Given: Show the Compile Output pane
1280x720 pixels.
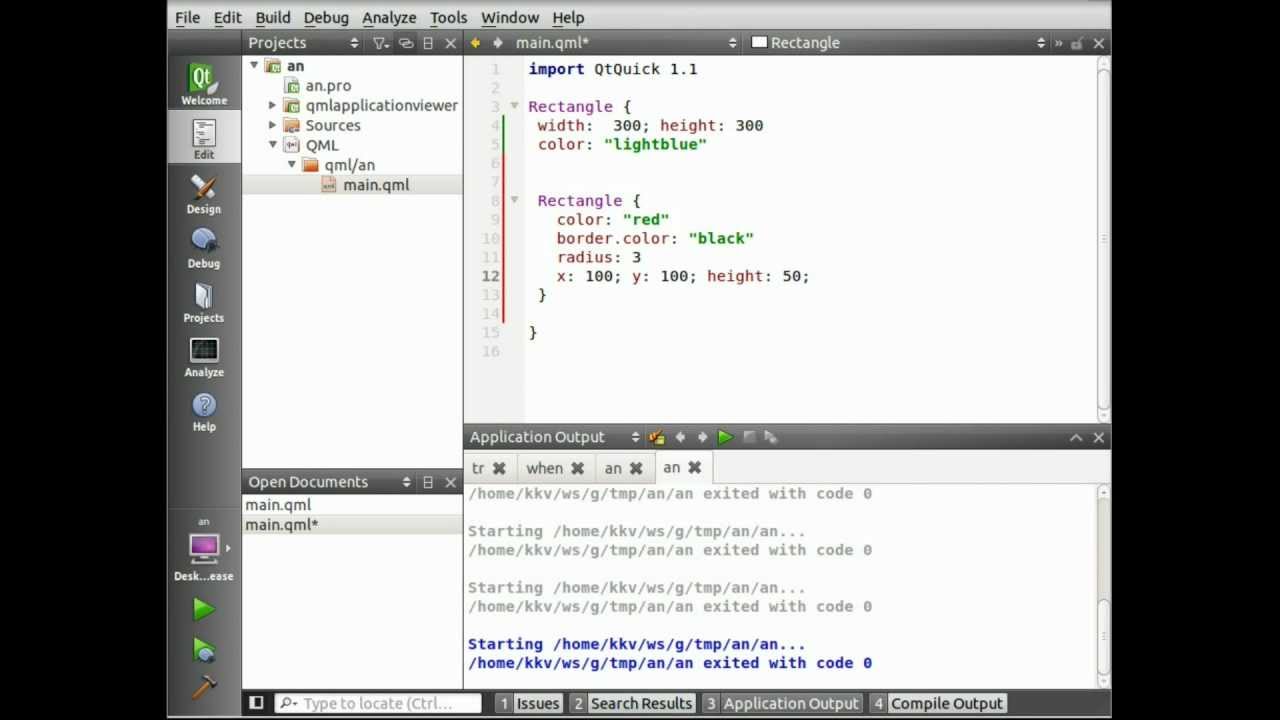Looking at the screenshot, I should [x=938, y=703].
